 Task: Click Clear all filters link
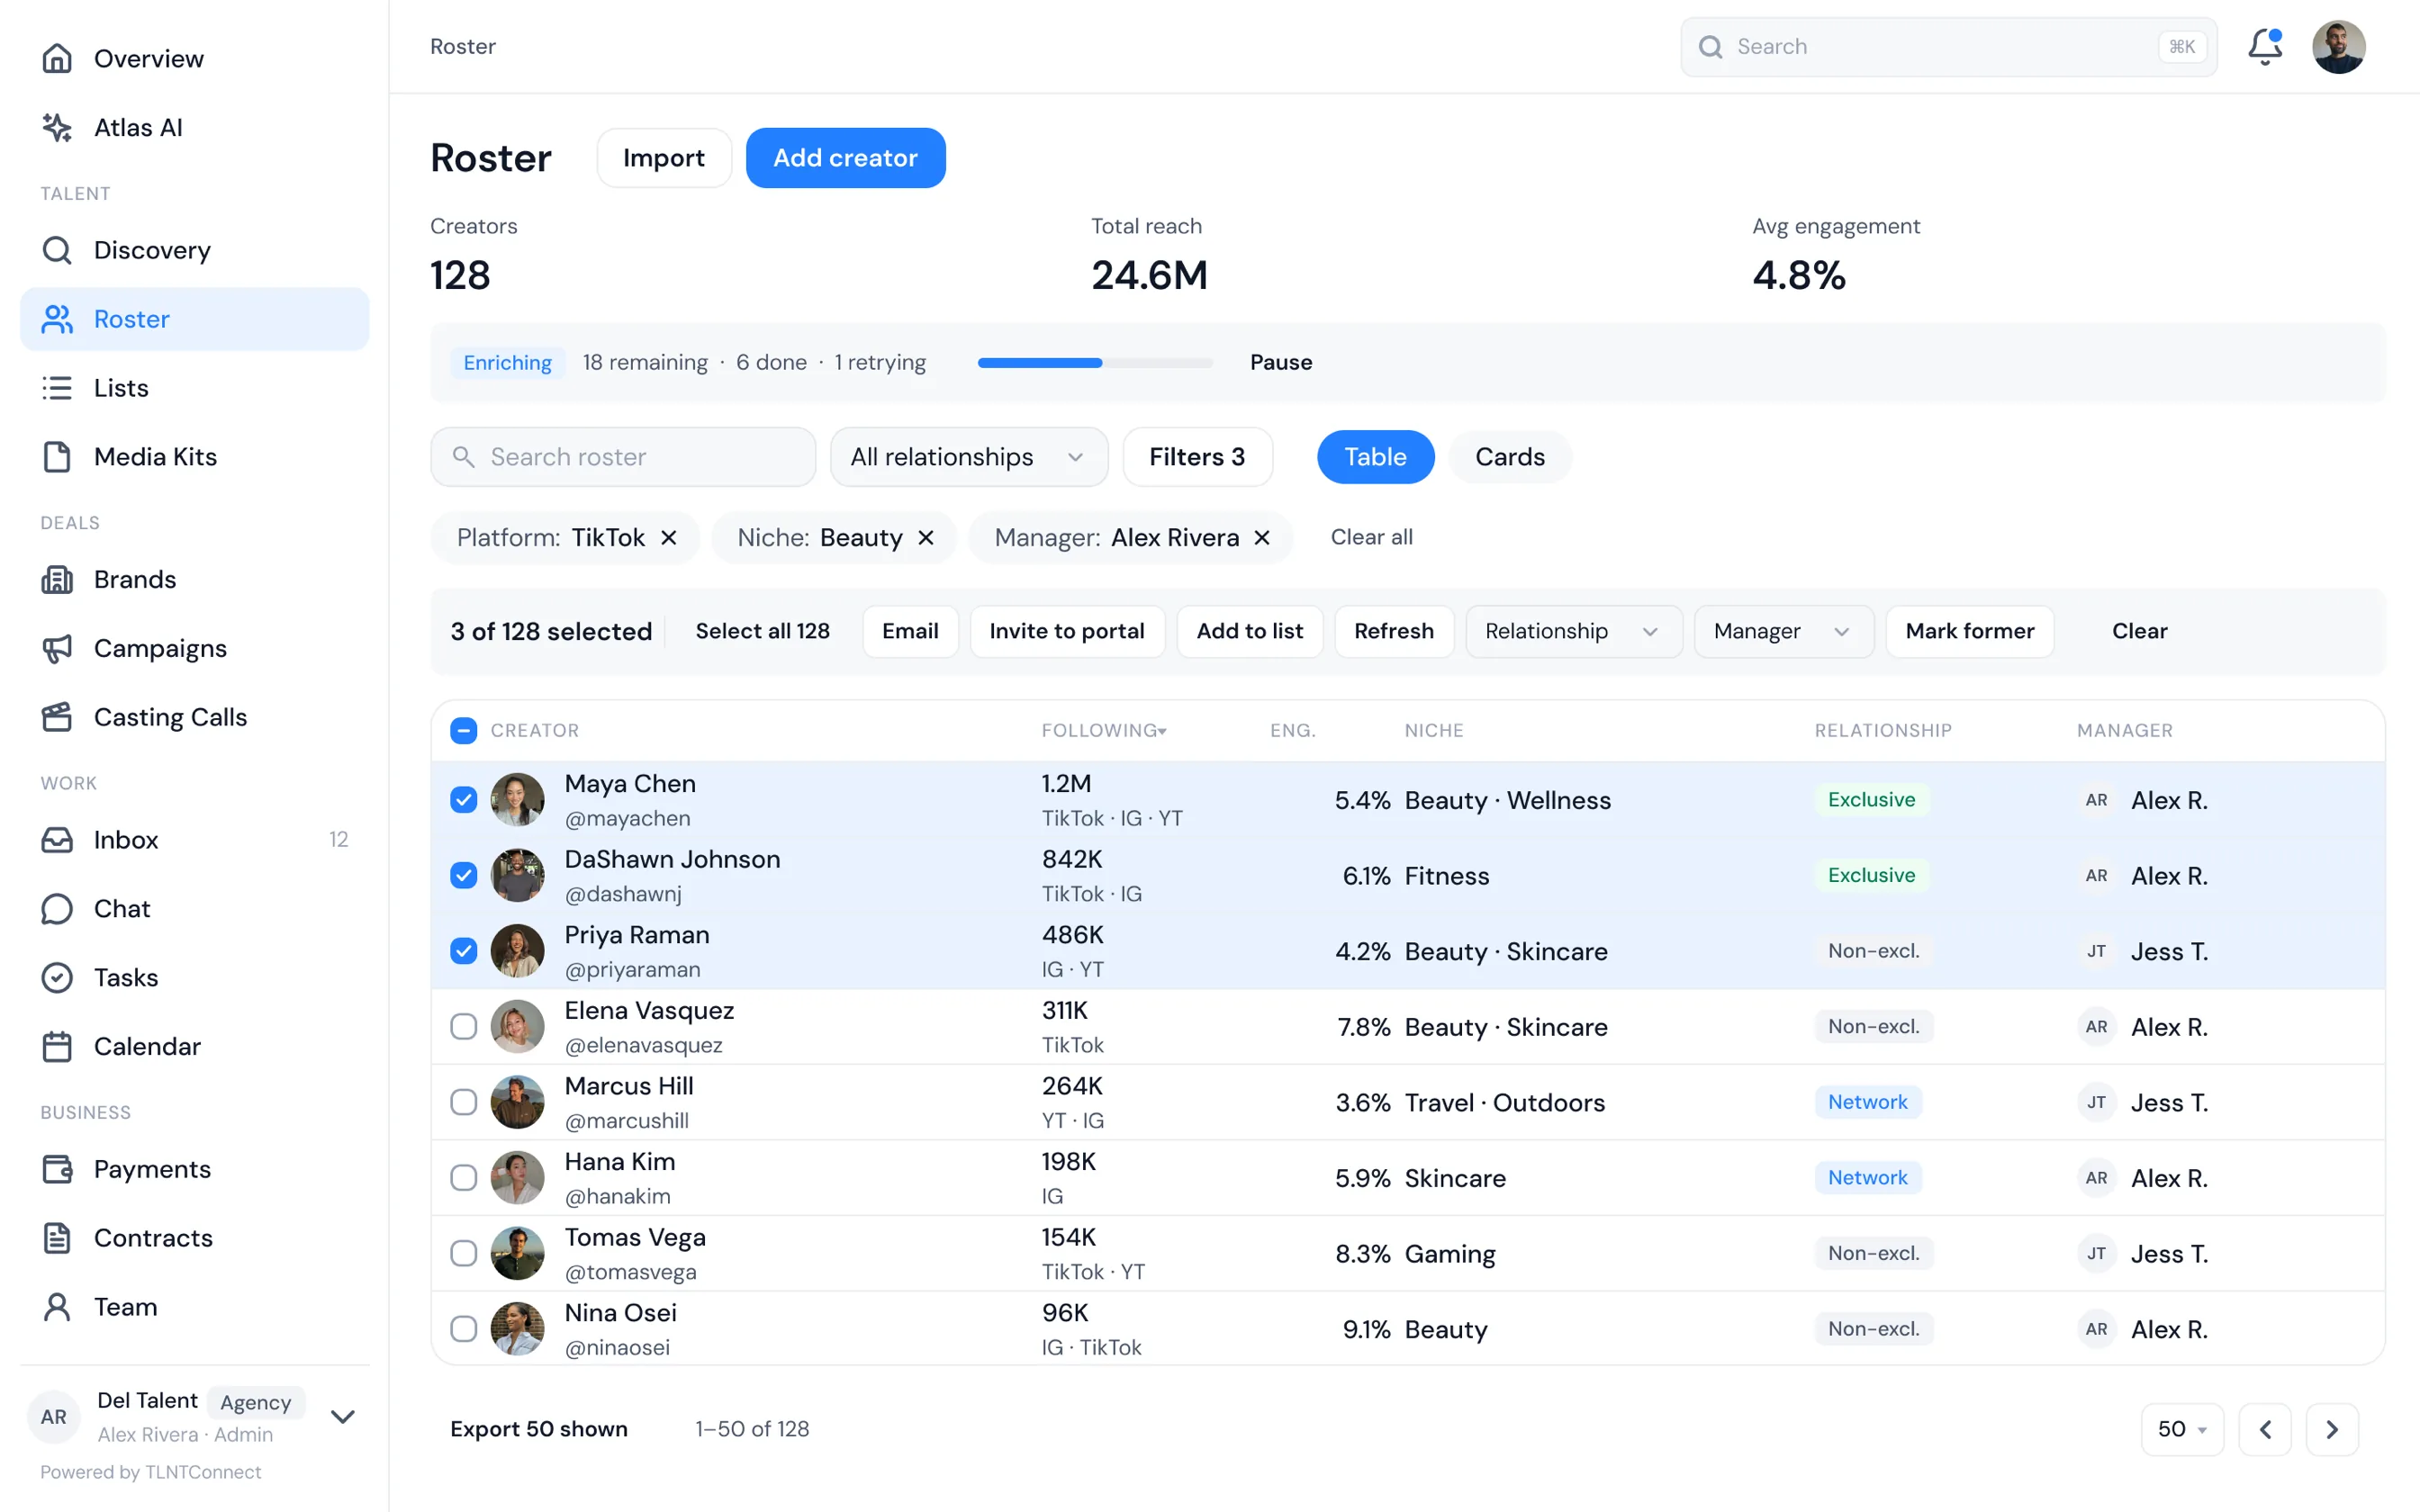[x=1371, y=537]
